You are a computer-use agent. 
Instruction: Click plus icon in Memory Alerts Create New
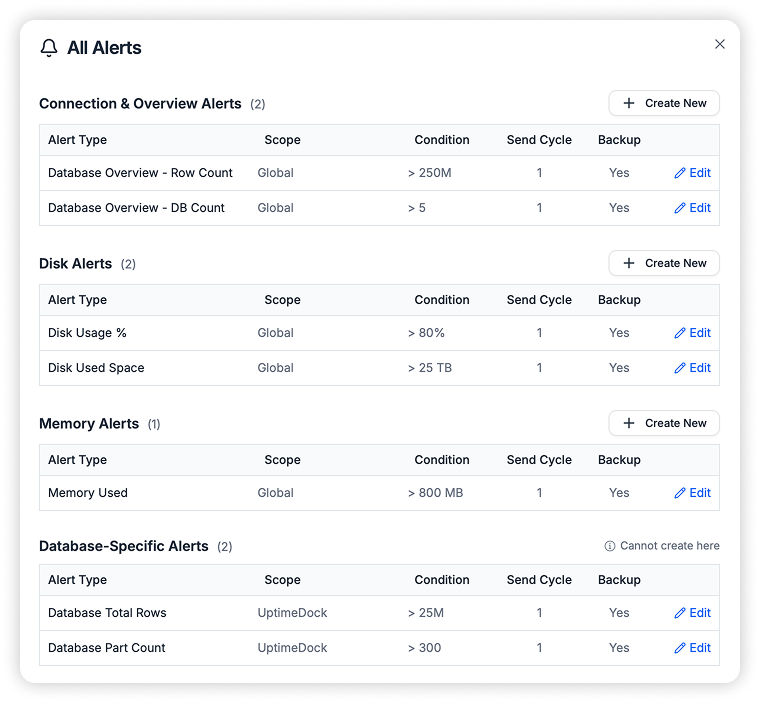(x=629, y=423)
